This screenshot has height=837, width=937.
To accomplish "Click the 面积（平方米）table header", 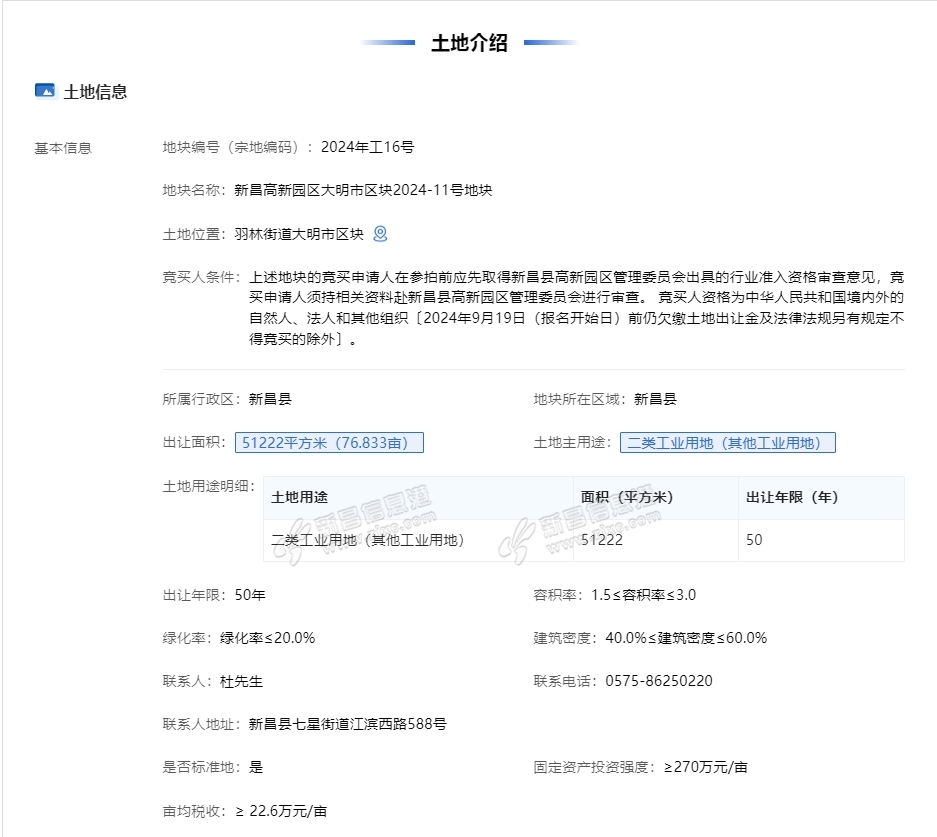I will click(x=627, y=497).
